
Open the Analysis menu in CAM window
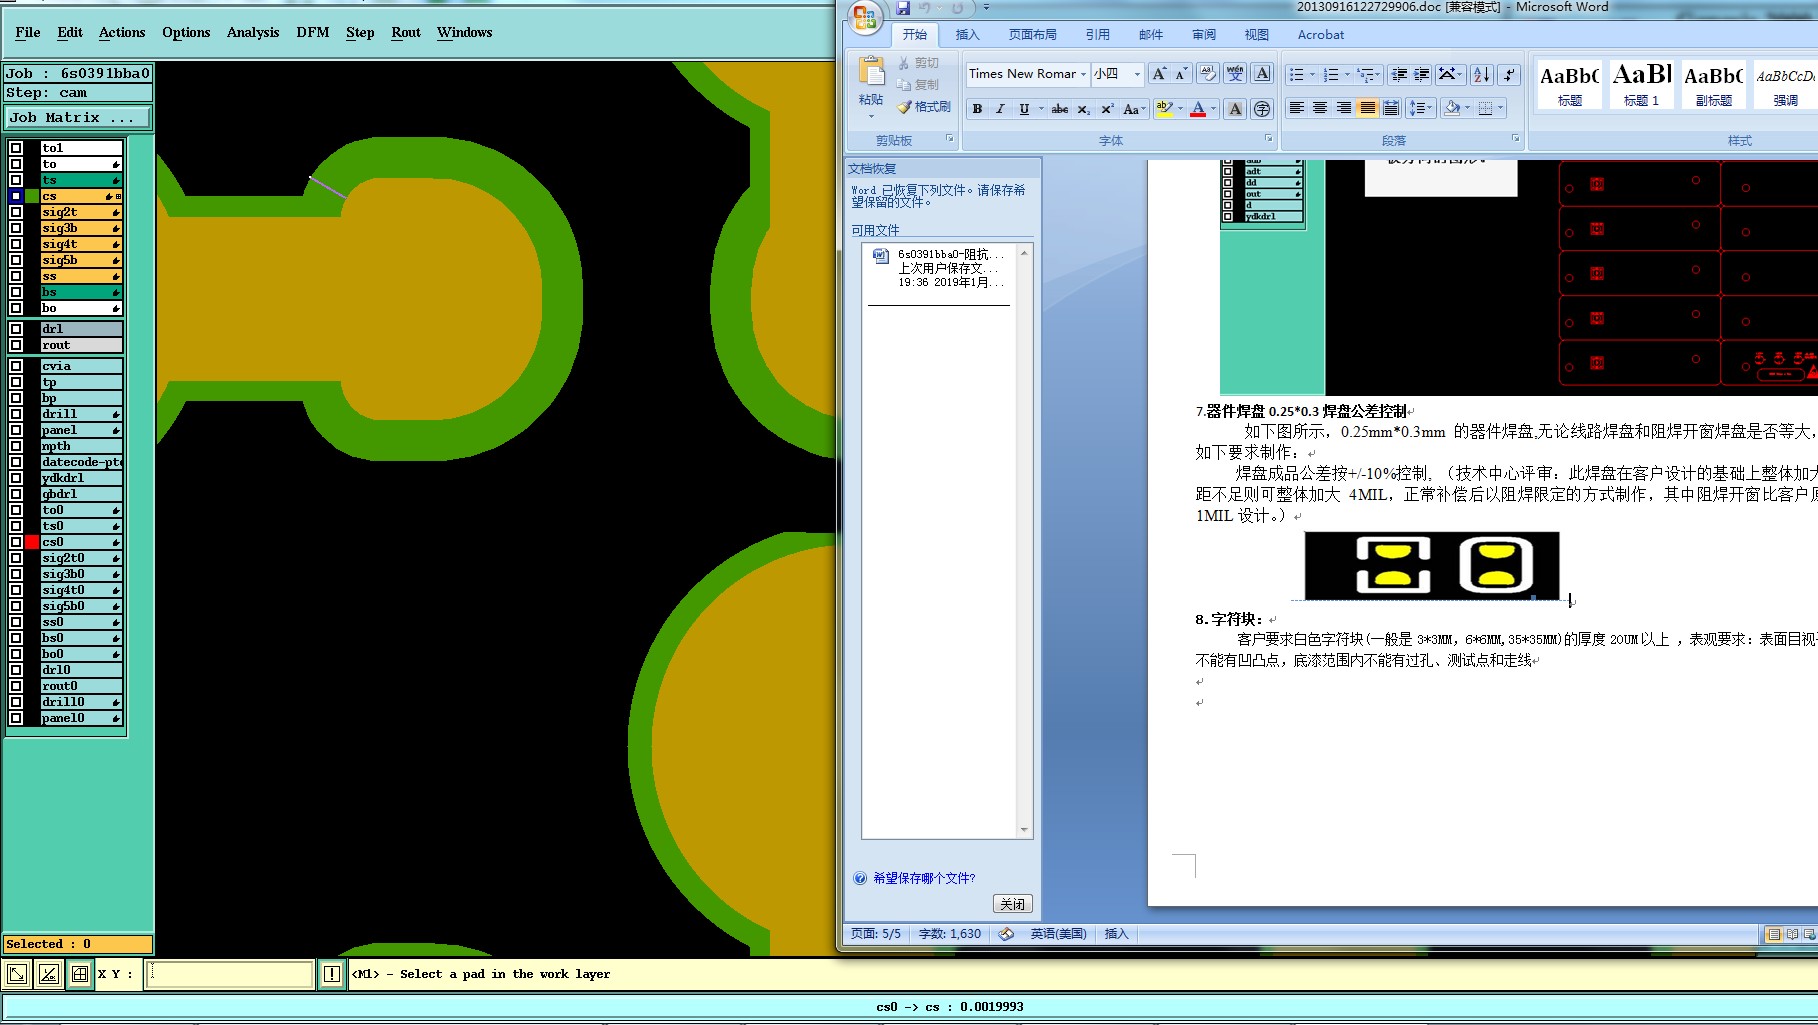[253, 33]
